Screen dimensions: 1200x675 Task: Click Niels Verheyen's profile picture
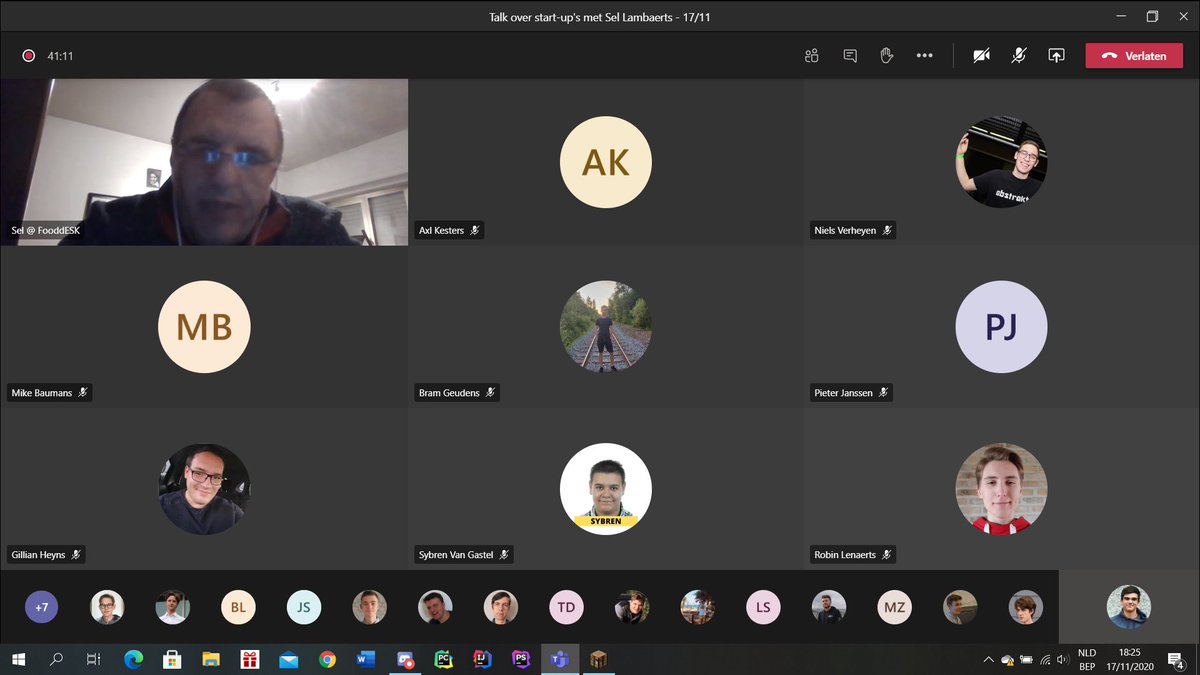pos(1001,162)
